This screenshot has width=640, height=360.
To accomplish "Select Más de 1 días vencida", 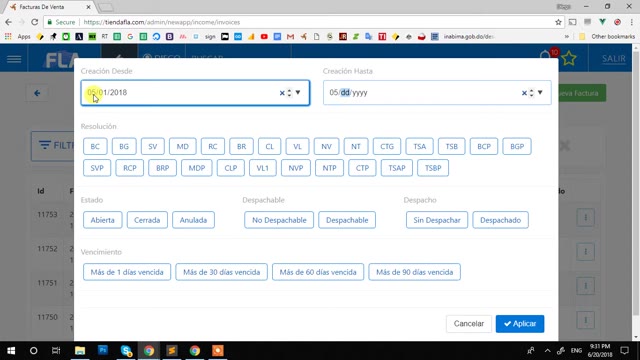I will [x=127, y=272].
